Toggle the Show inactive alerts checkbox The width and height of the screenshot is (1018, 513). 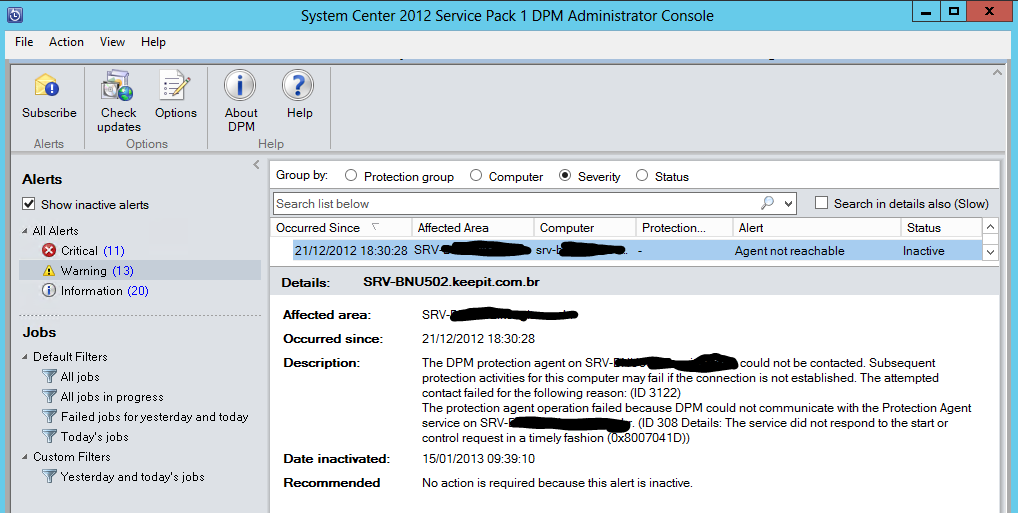[x=29, y=205]
